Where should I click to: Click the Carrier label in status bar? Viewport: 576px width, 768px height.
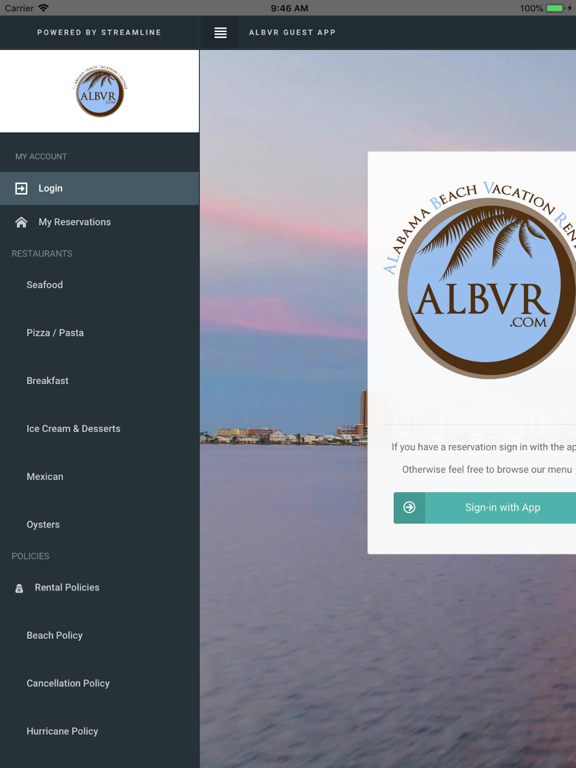pos(19,8)
